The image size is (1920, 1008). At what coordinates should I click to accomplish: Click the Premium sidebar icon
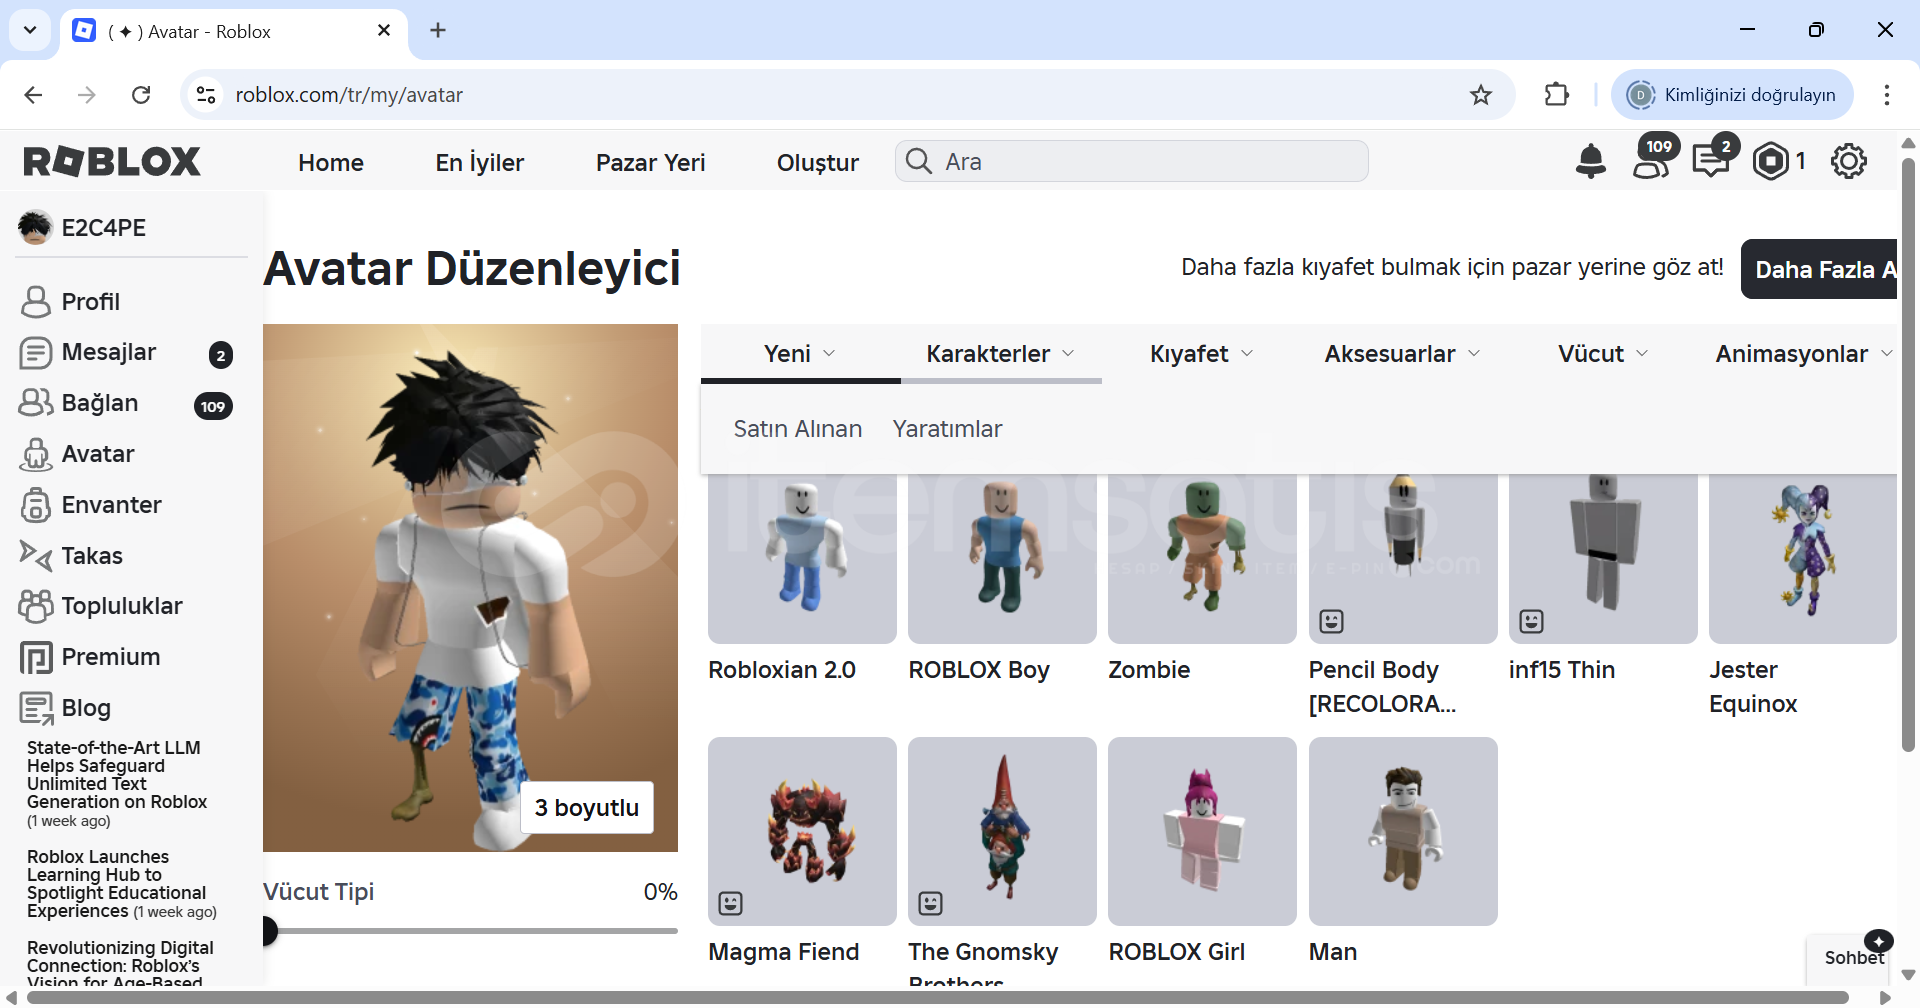(x=36, y=657)
